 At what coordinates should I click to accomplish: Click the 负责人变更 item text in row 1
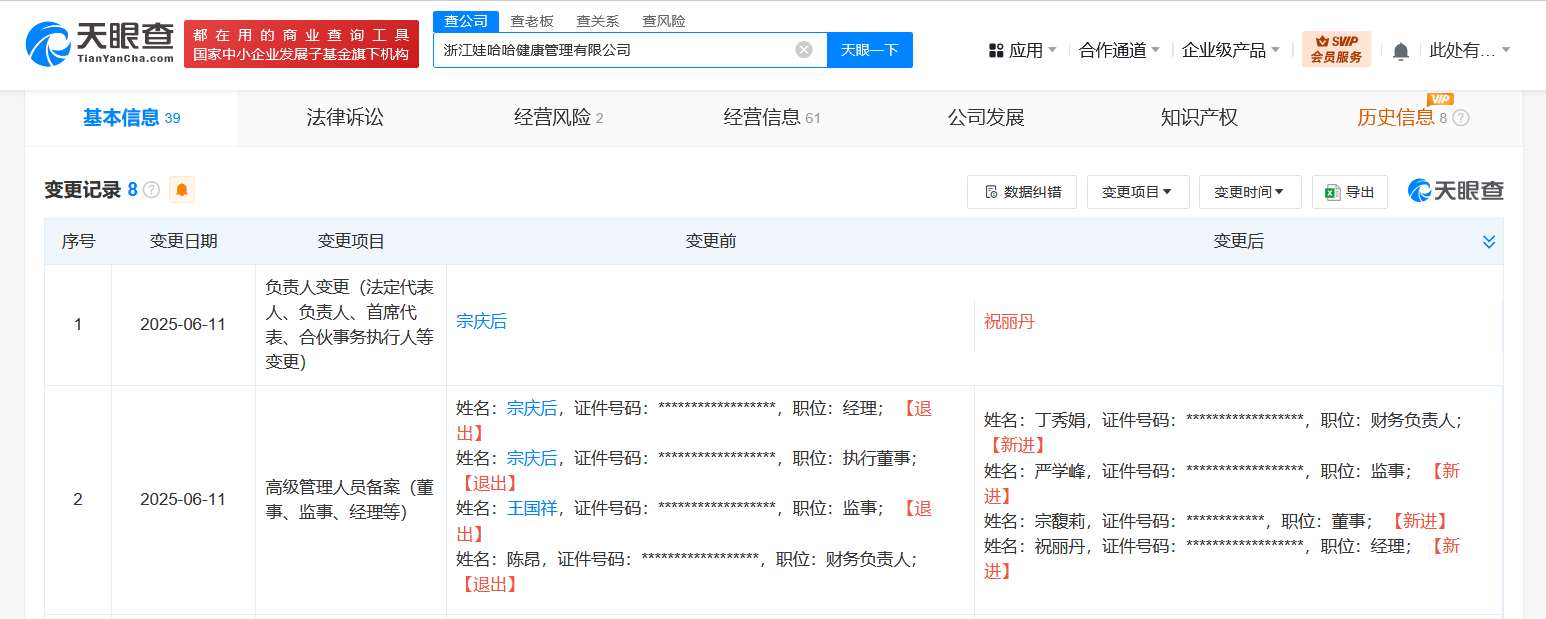click(x=350, y=325)
